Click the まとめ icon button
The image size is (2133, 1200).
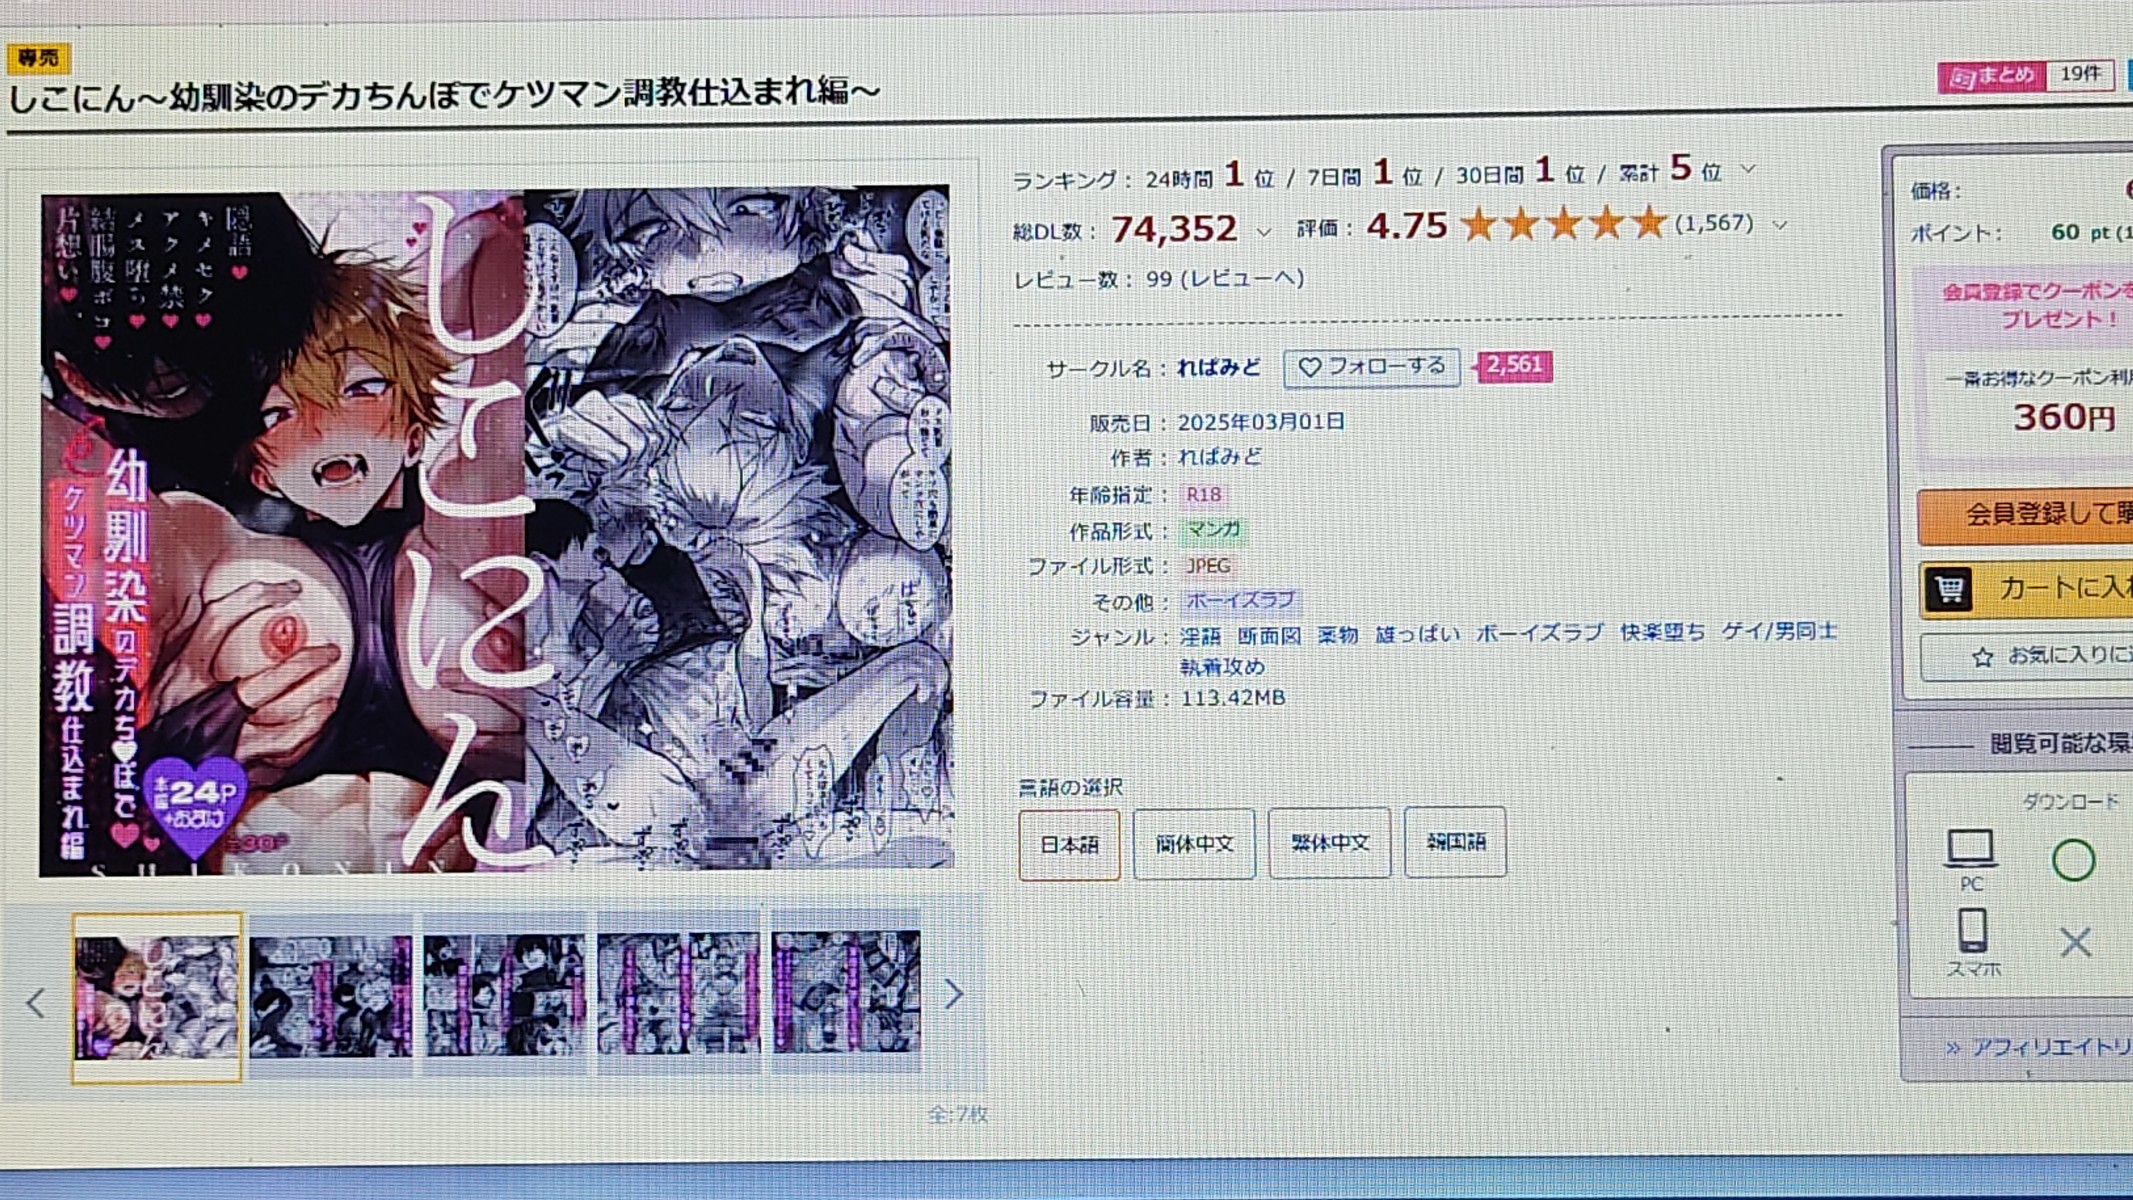click(x=1991, y=76)
